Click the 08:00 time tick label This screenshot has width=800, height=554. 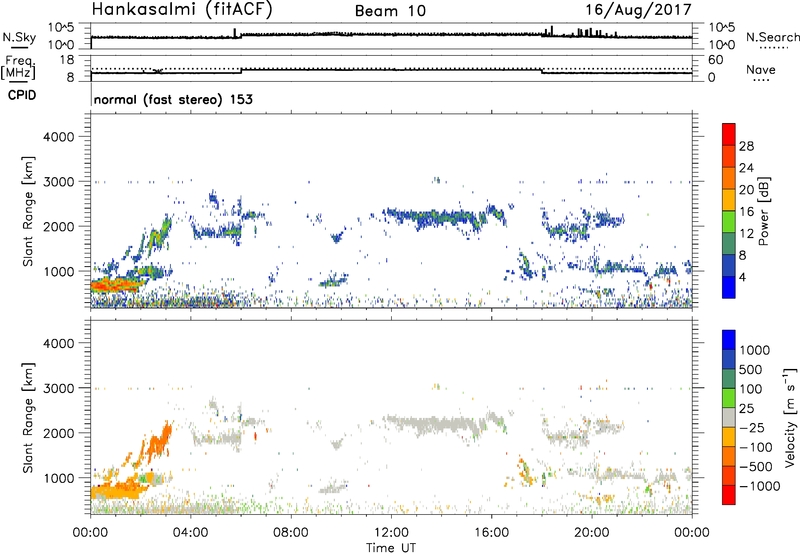pos(291,533)
